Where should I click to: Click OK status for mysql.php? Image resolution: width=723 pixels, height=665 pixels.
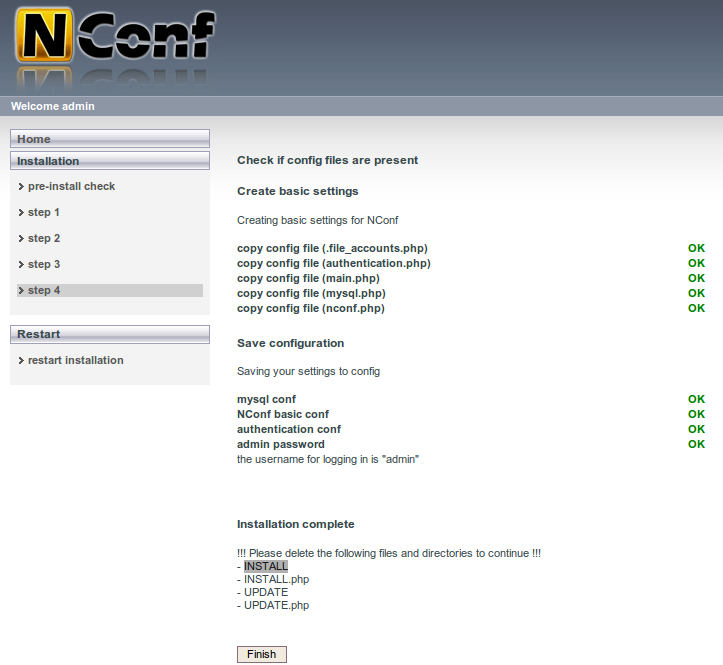click(x=696, y=293)
